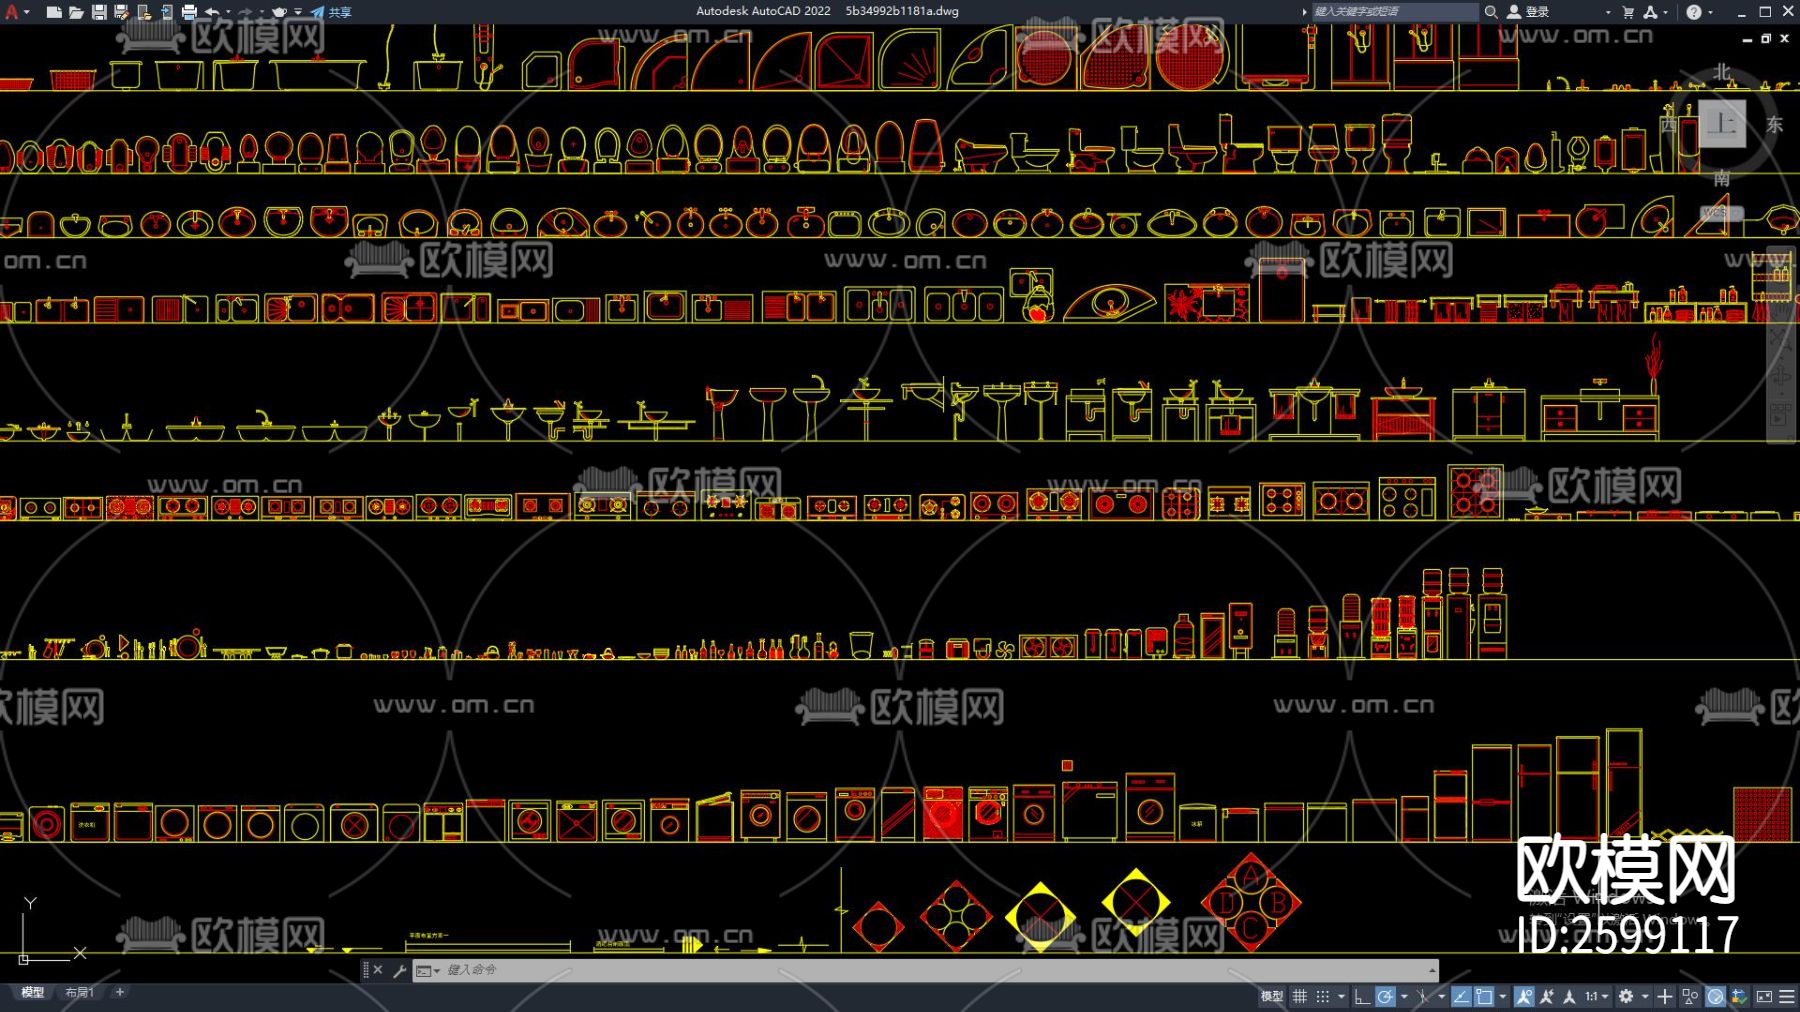Image resolution: width=1800 pixels, height=1012 pixels.
Task: Open the redo history dropdown arrow
Action: point(261,12)
